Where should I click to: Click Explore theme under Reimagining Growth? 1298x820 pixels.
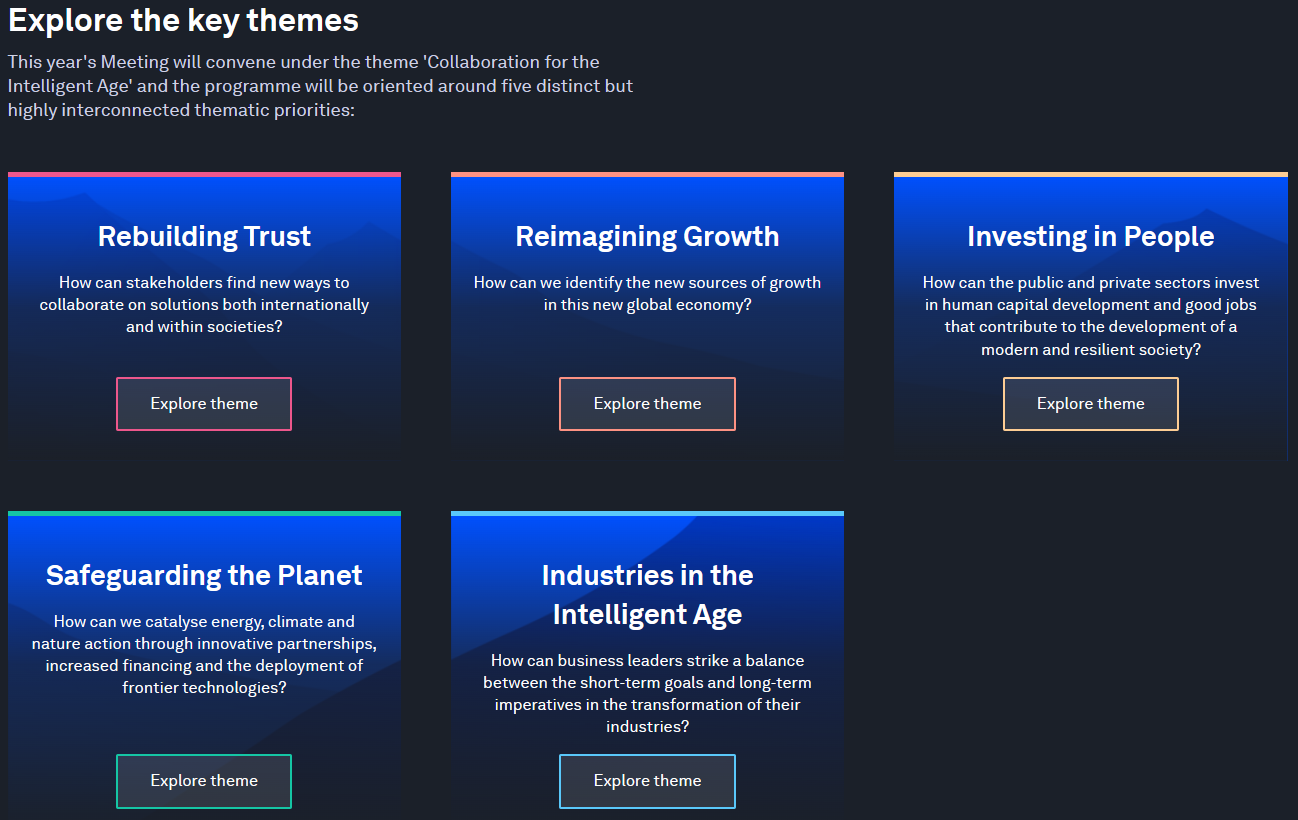point(647,404)
